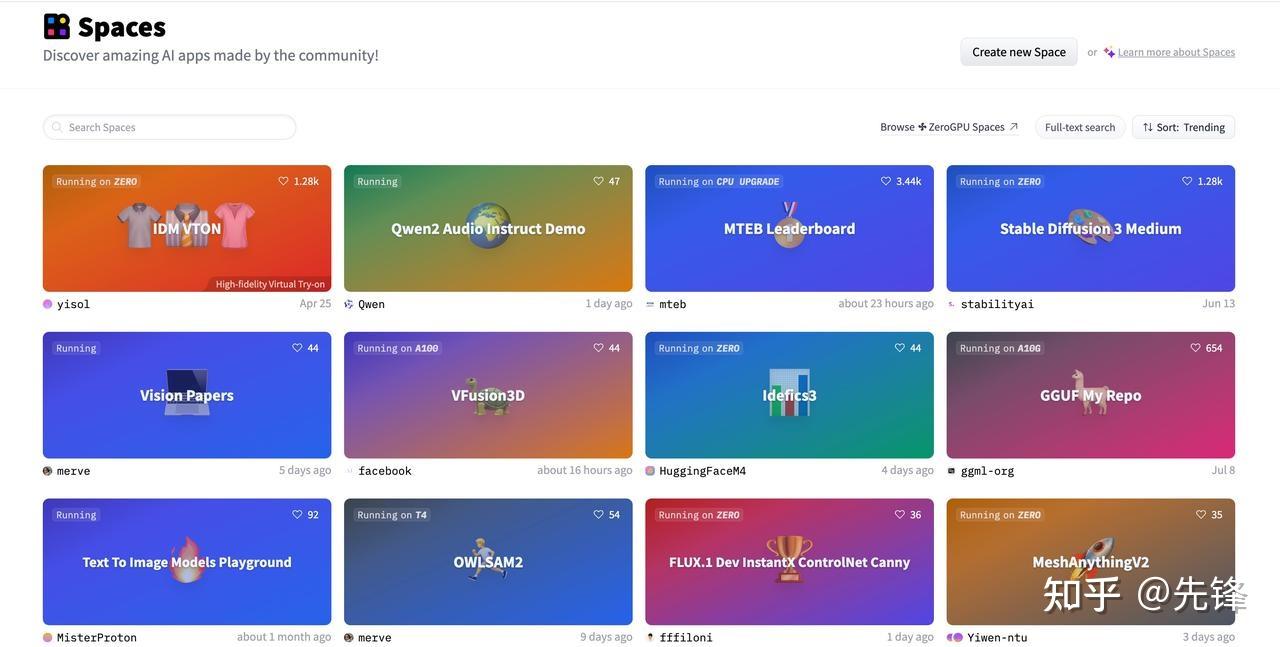This screenshot has height=647, width=1280.
Task: Click the Spaces logo icon
Action: tap(57, 27)
